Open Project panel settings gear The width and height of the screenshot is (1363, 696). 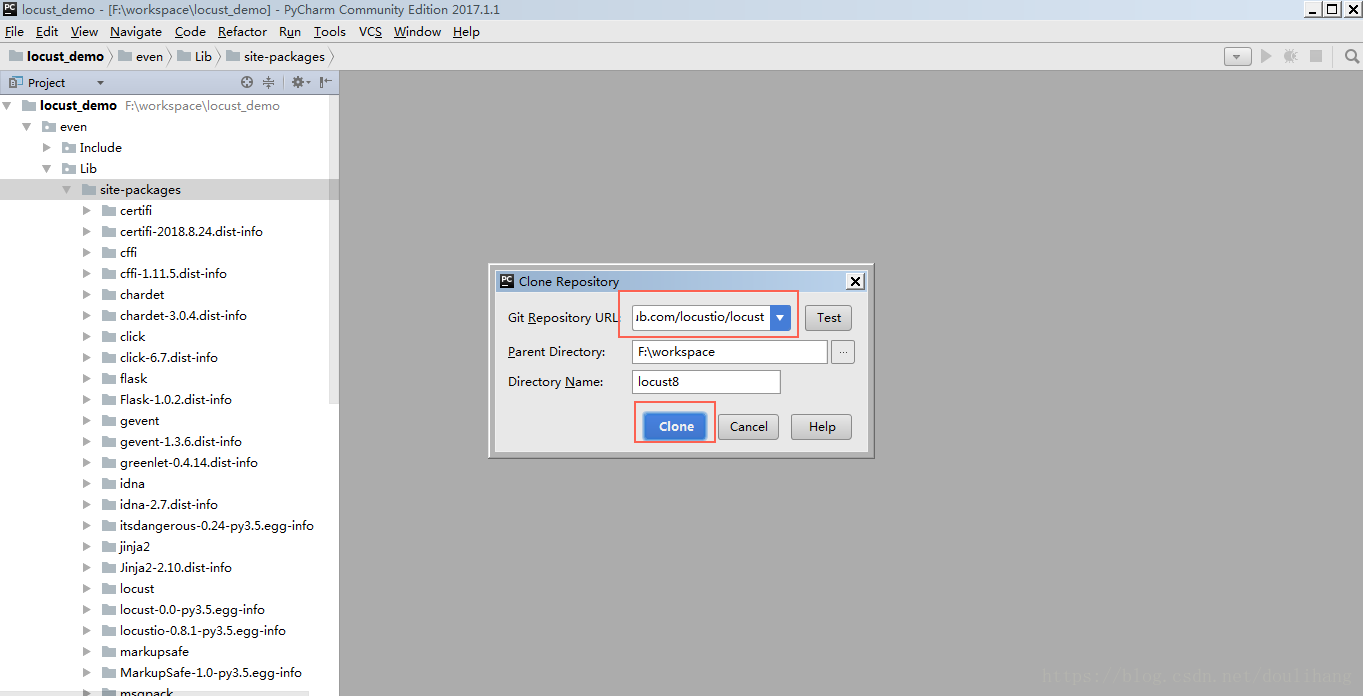coord(300,83)
